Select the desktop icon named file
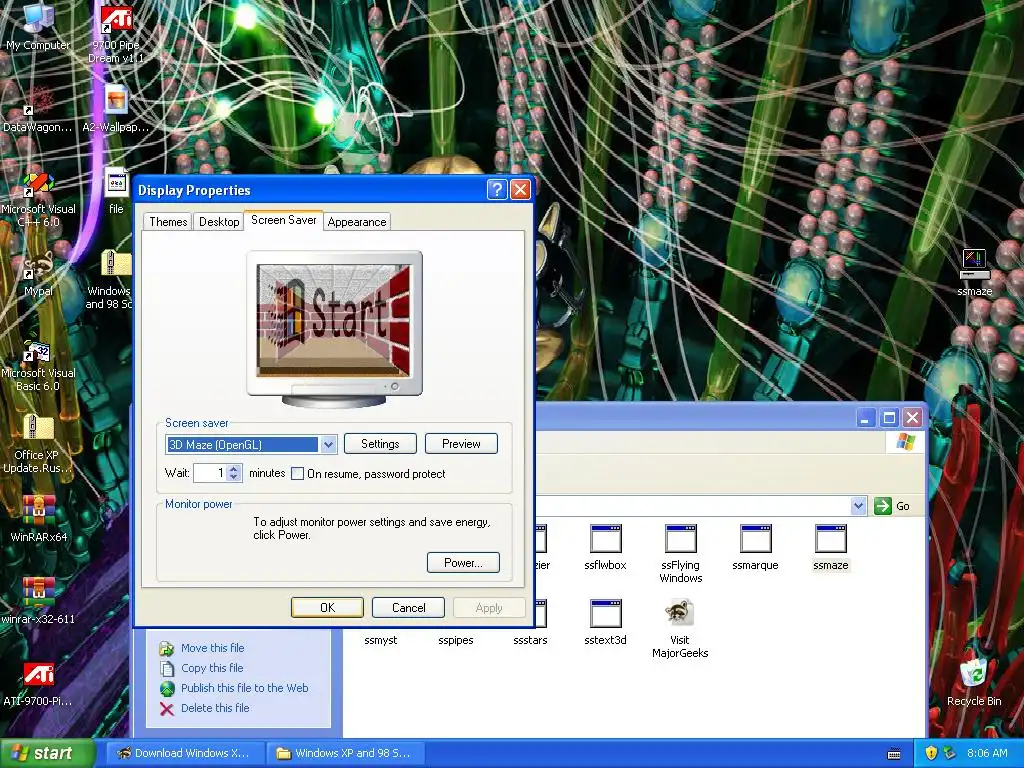This screenshot has height=768, width=1024. (116, 191)
